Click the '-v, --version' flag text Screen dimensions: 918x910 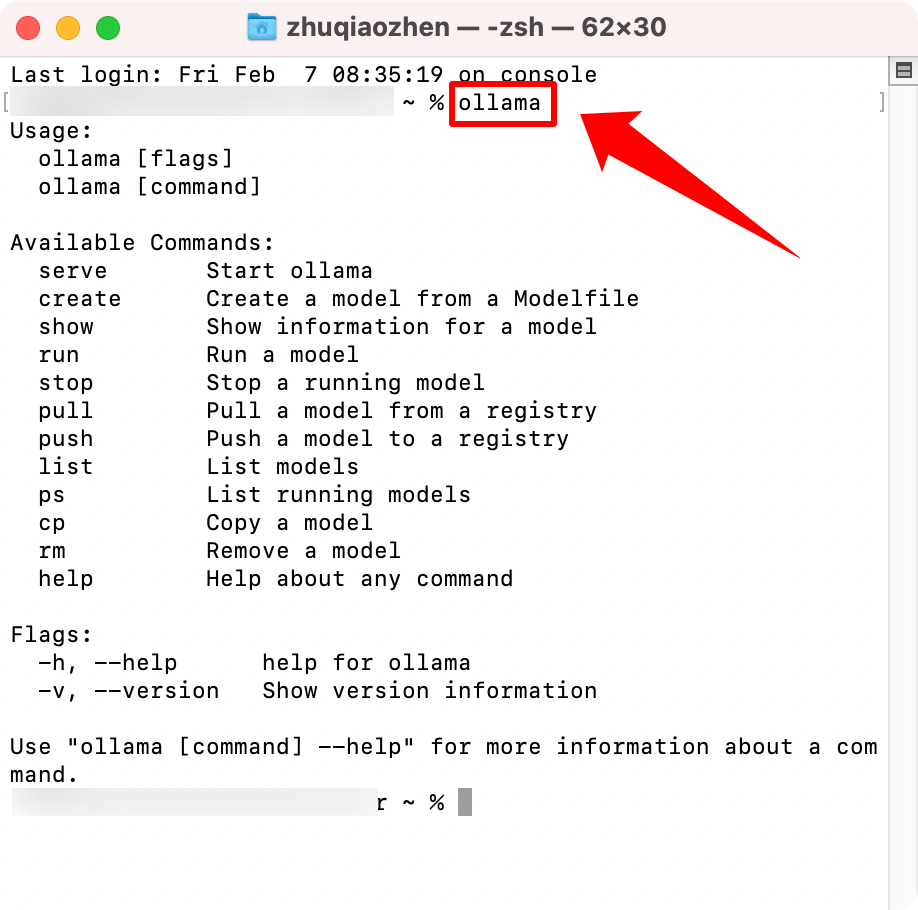pos(129,691)
